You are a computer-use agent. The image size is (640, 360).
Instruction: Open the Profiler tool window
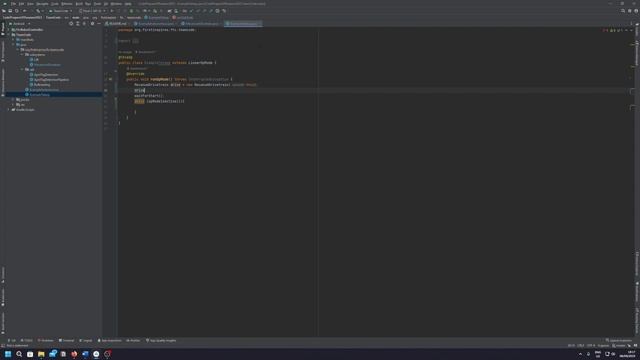133,340
